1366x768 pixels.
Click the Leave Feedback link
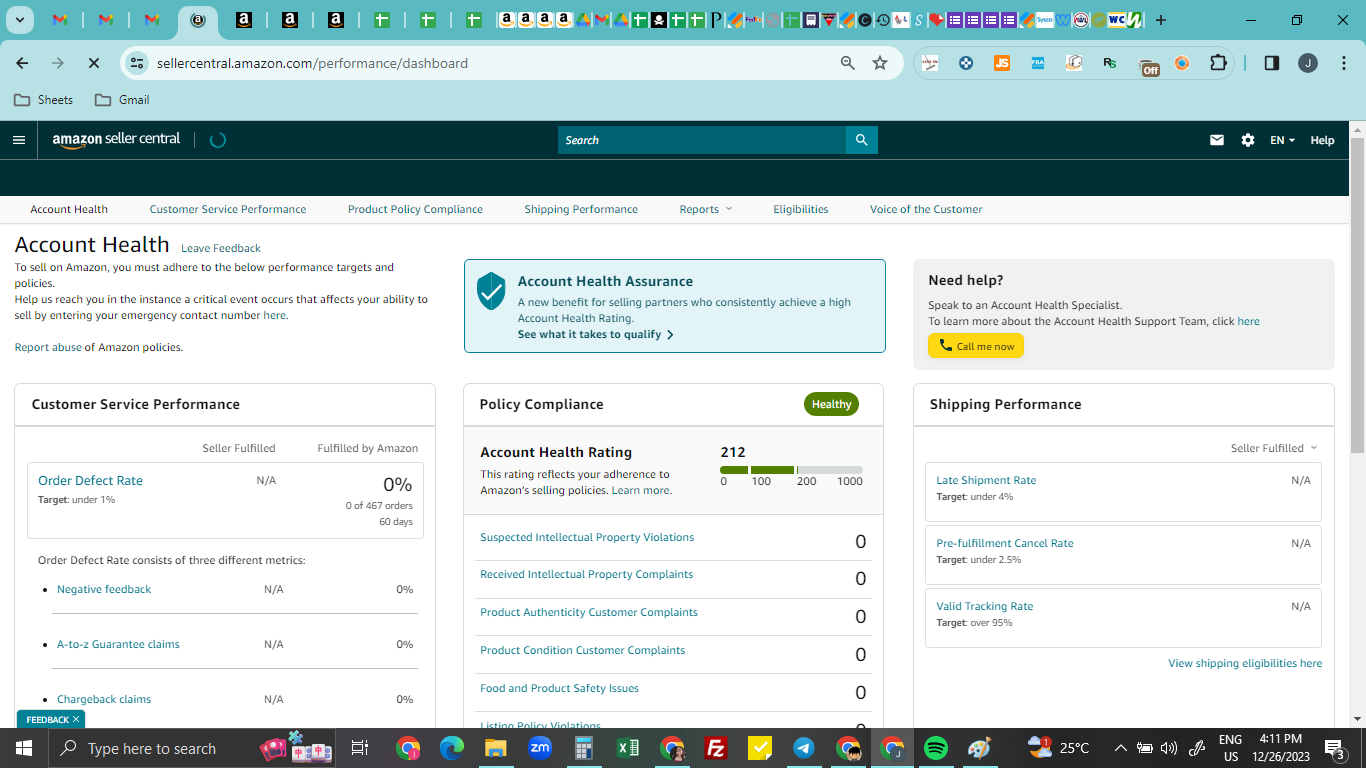[x=221, y=248]
